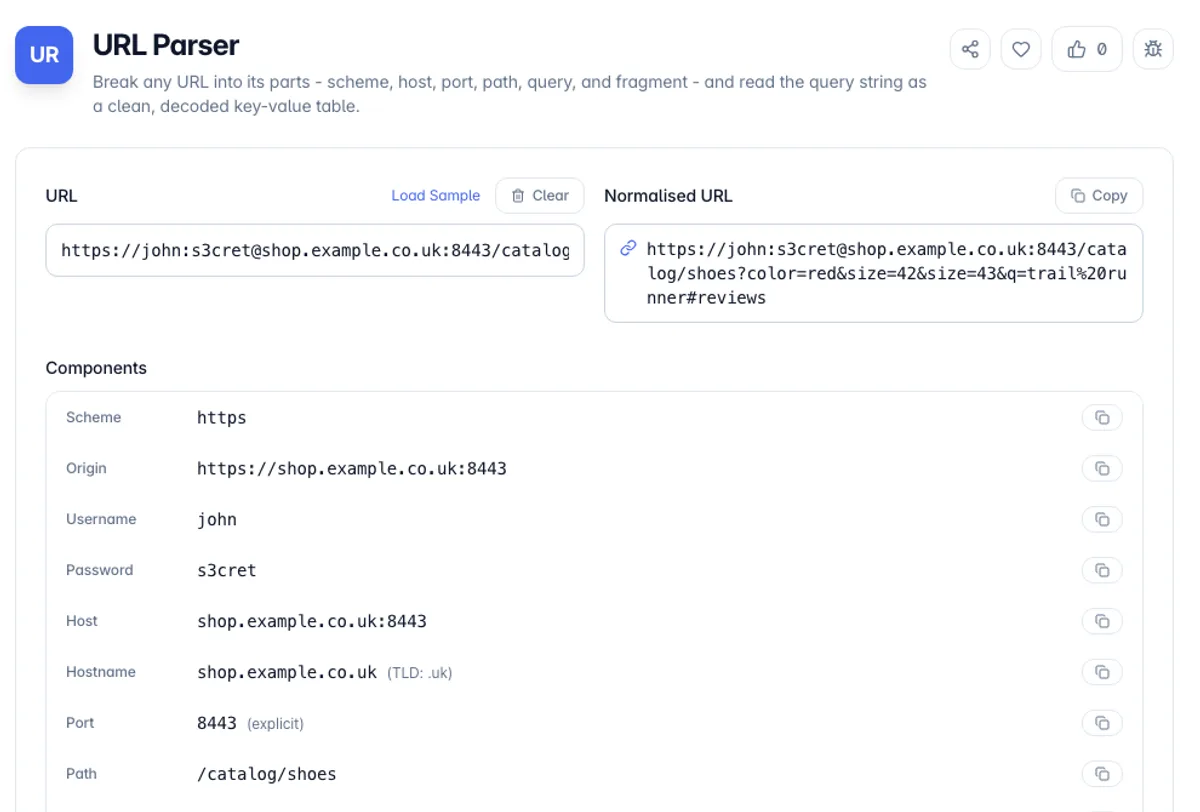Focus the URL input field
Viewport: 1200px width, 812px height.
(x=315, y=250)
